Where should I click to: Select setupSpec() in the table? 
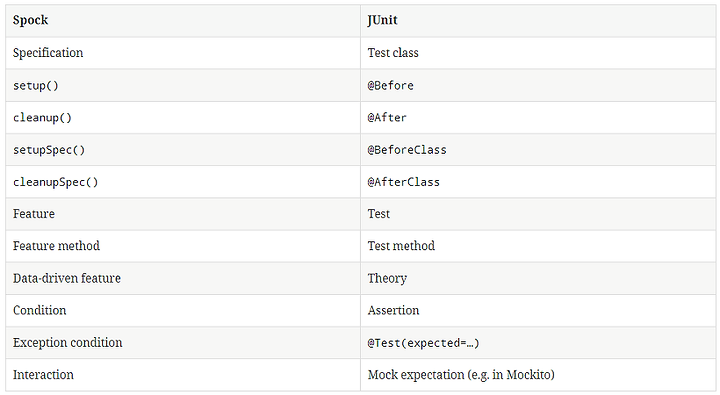(x=49, y=150)
